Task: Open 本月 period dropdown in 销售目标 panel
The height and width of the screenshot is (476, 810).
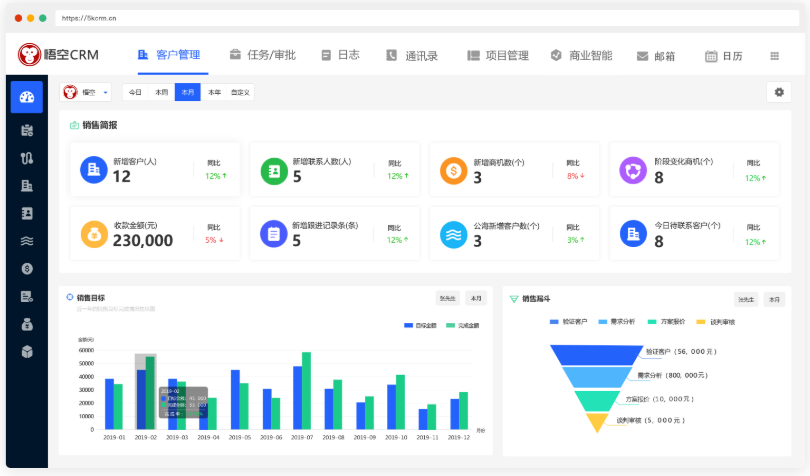Action: [476, 298]
